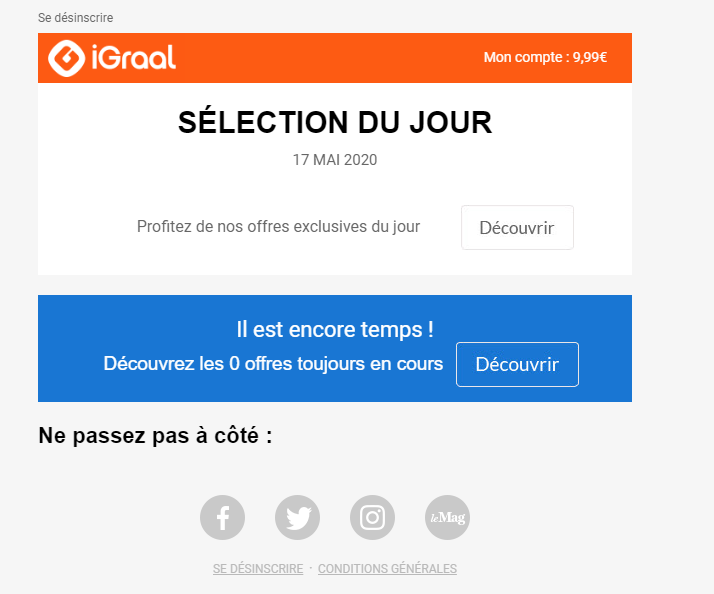Open the Twitter bird icon
Image resolution: width=714 pixels, height=594 pixels.
pos(298,518)
